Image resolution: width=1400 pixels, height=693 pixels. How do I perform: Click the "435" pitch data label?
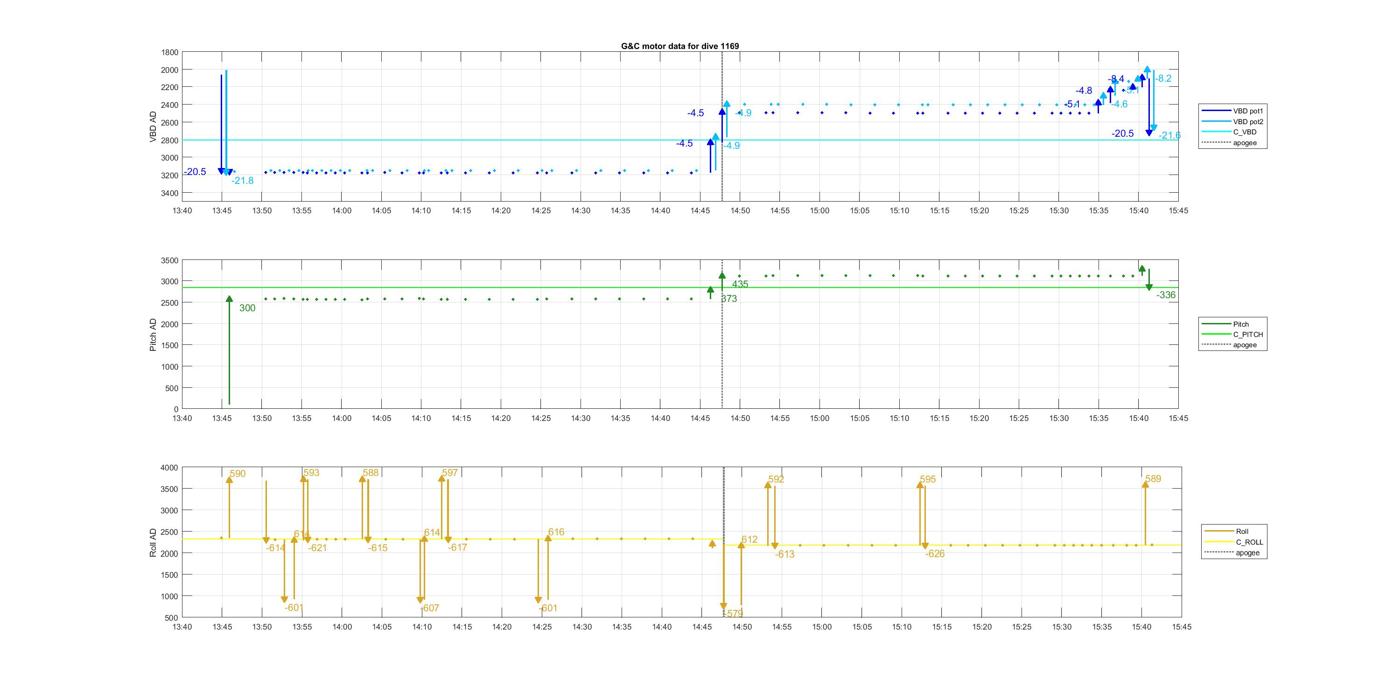point(740,285)
